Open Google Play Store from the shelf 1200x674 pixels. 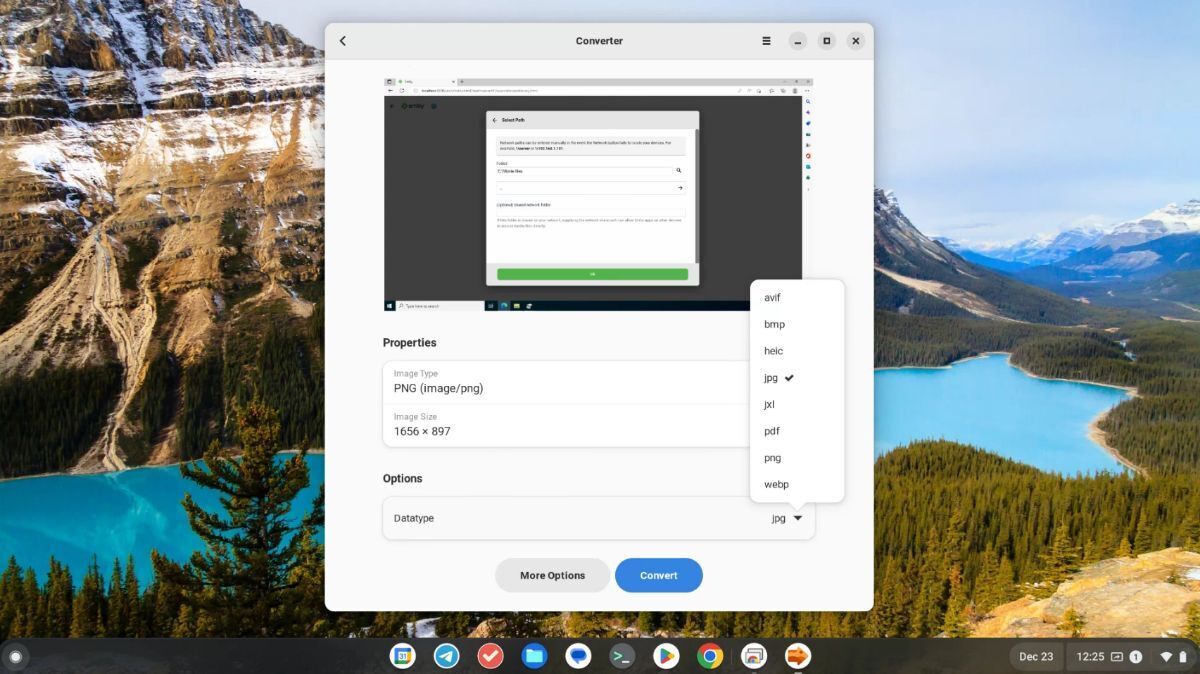[x=666, y=656]
